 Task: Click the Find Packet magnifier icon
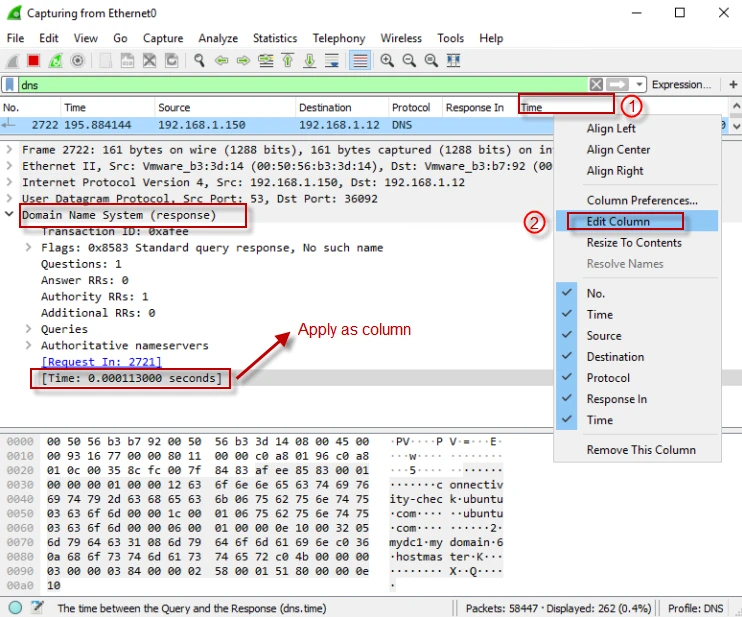[x=200, y=61]
